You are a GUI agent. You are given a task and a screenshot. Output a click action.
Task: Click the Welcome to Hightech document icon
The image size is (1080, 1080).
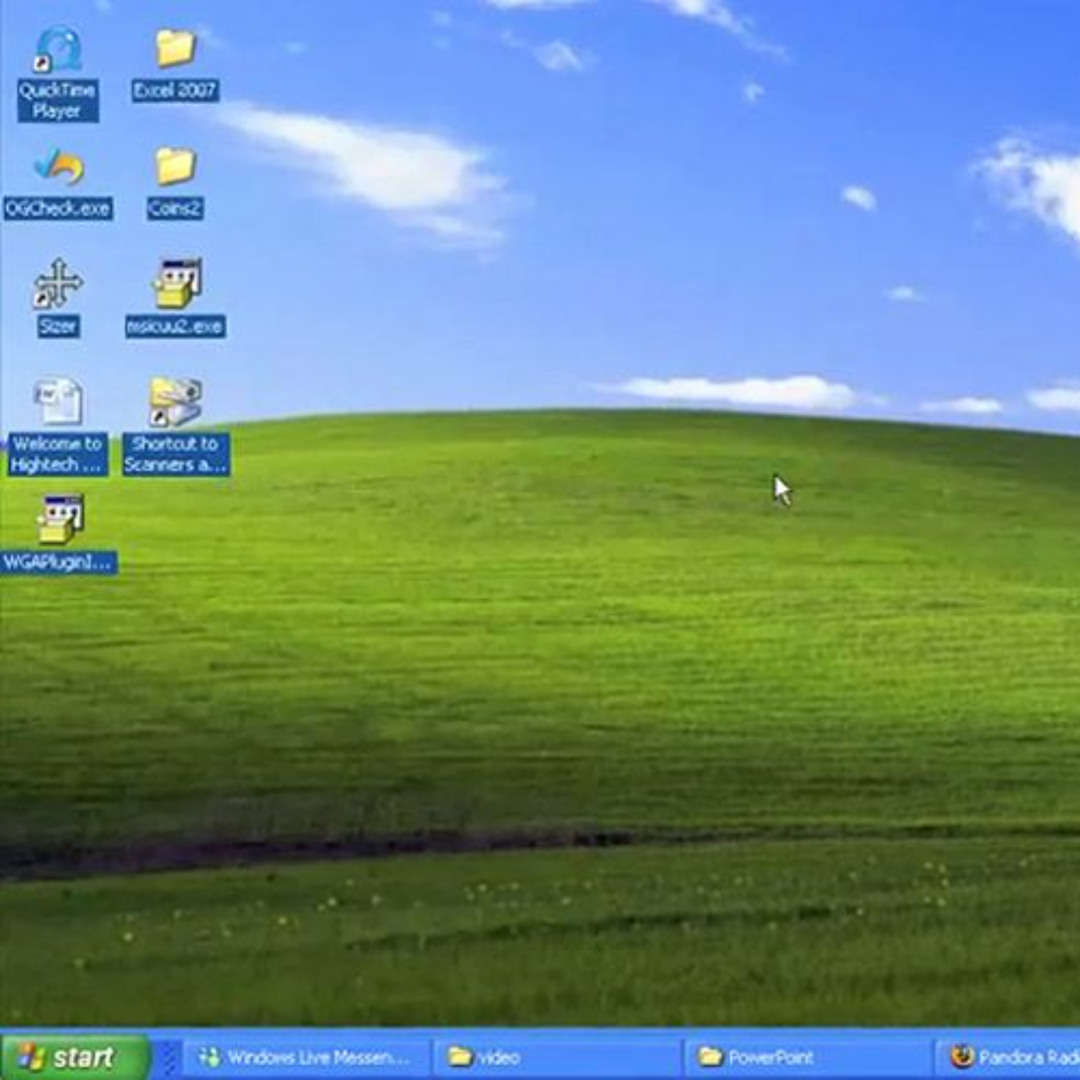(57, 402)
